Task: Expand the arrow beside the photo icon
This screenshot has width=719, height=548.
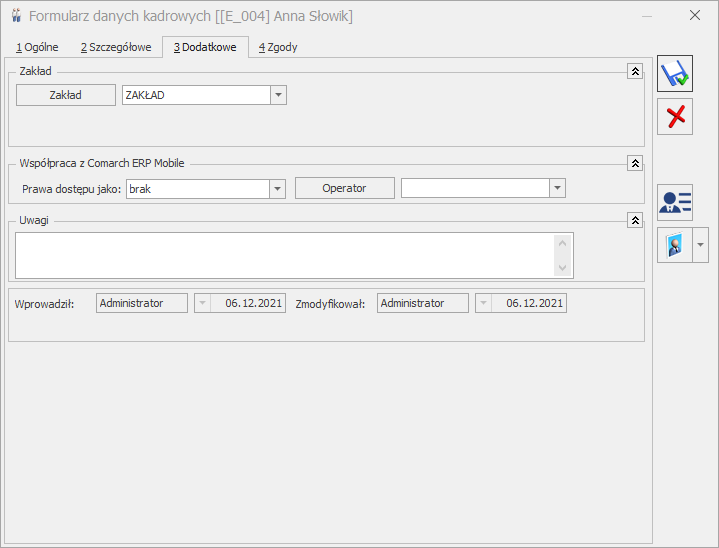Action: [x=700, y=245]
